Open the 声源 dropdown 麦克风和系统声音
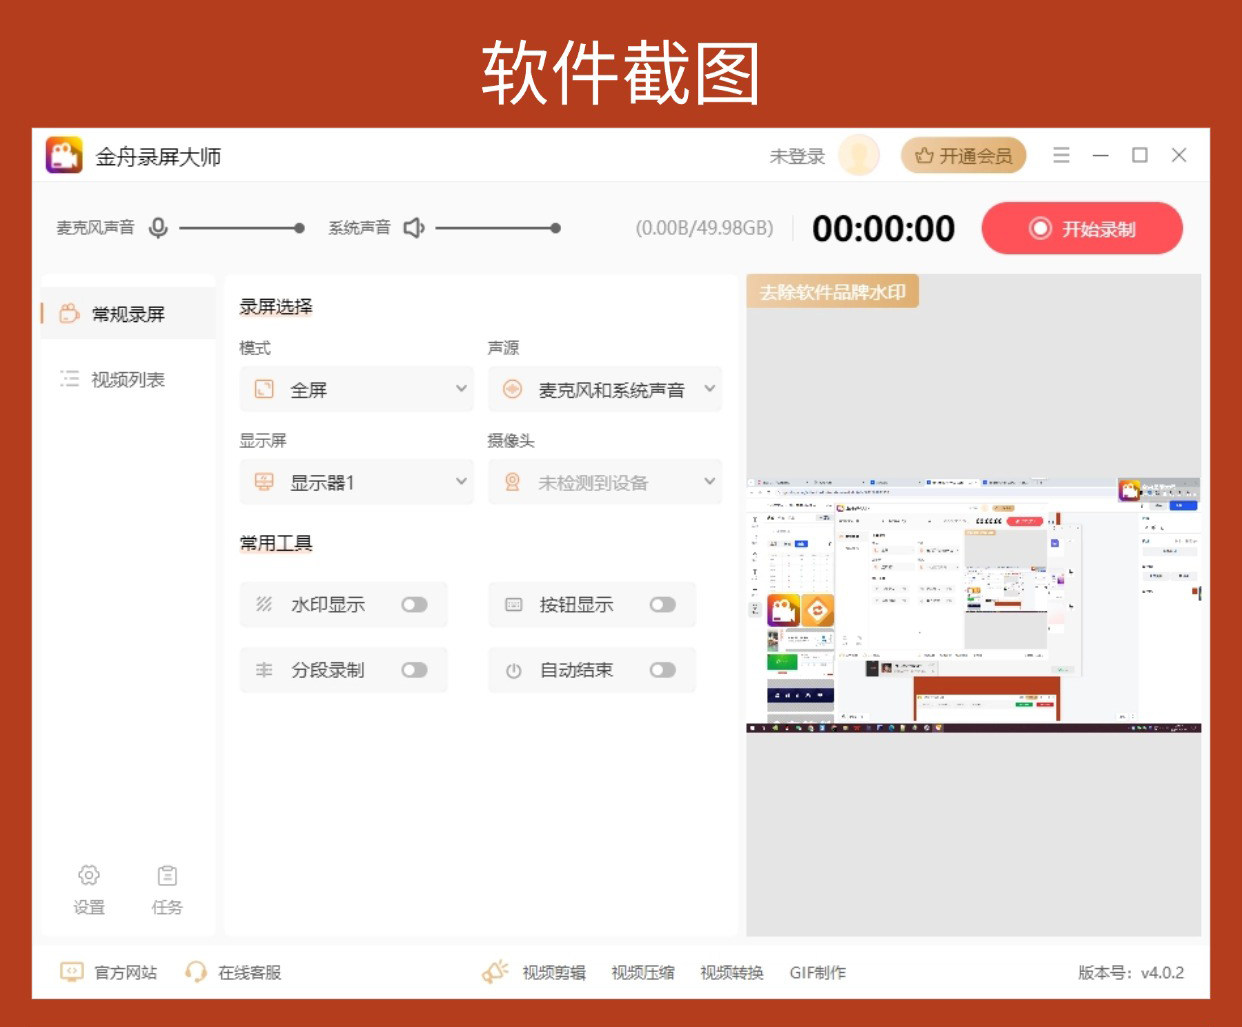Screen dimensions: 1242x1027 [605, 389]
